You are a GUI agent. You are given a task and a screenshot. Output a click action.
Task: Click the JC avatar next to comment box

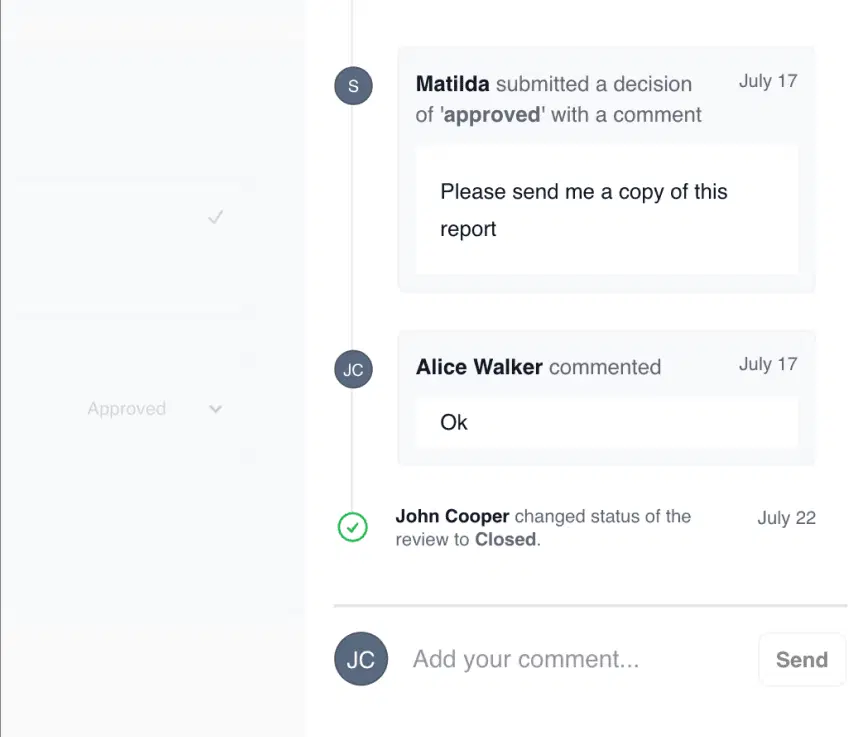[x=361, y=659]
